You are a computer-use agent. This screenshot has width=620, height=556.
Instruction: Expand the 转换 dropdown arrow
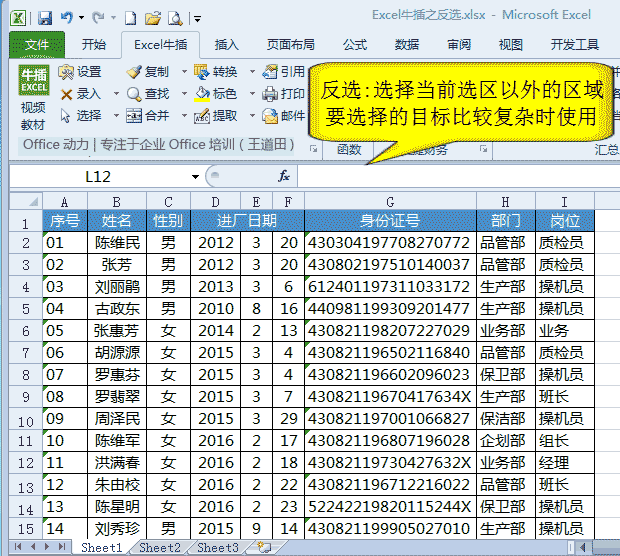(252, 72)
